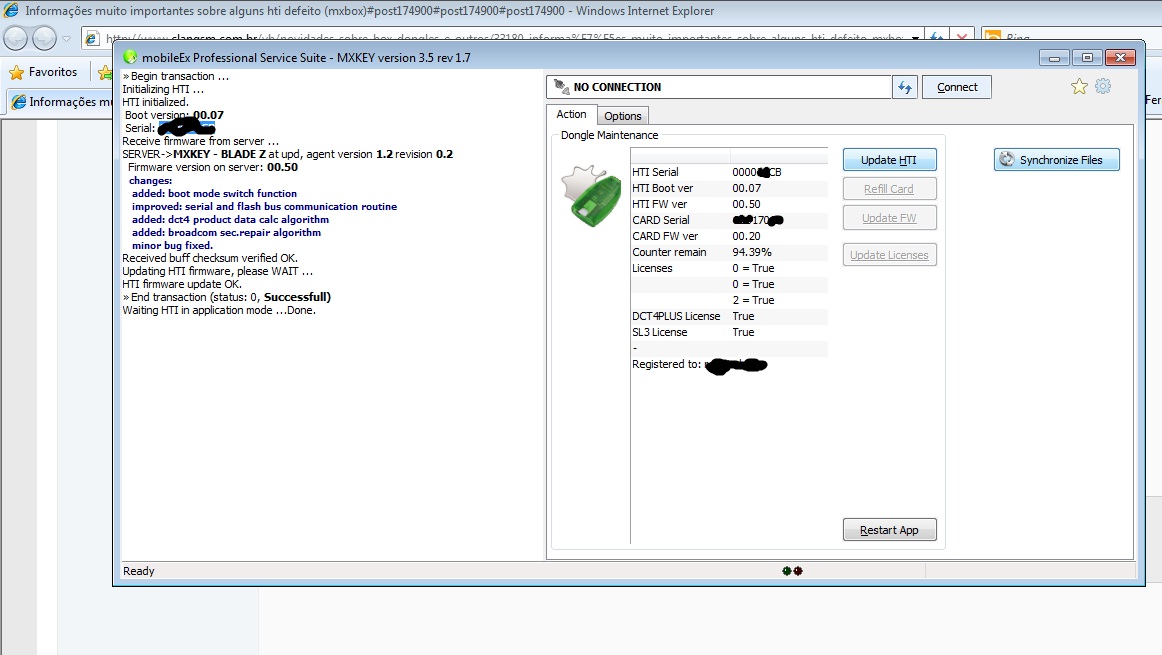Click the NO CONNECTION port field
Image resolution: width=1162 pixels, height=655 pixels.
[719, 87]
